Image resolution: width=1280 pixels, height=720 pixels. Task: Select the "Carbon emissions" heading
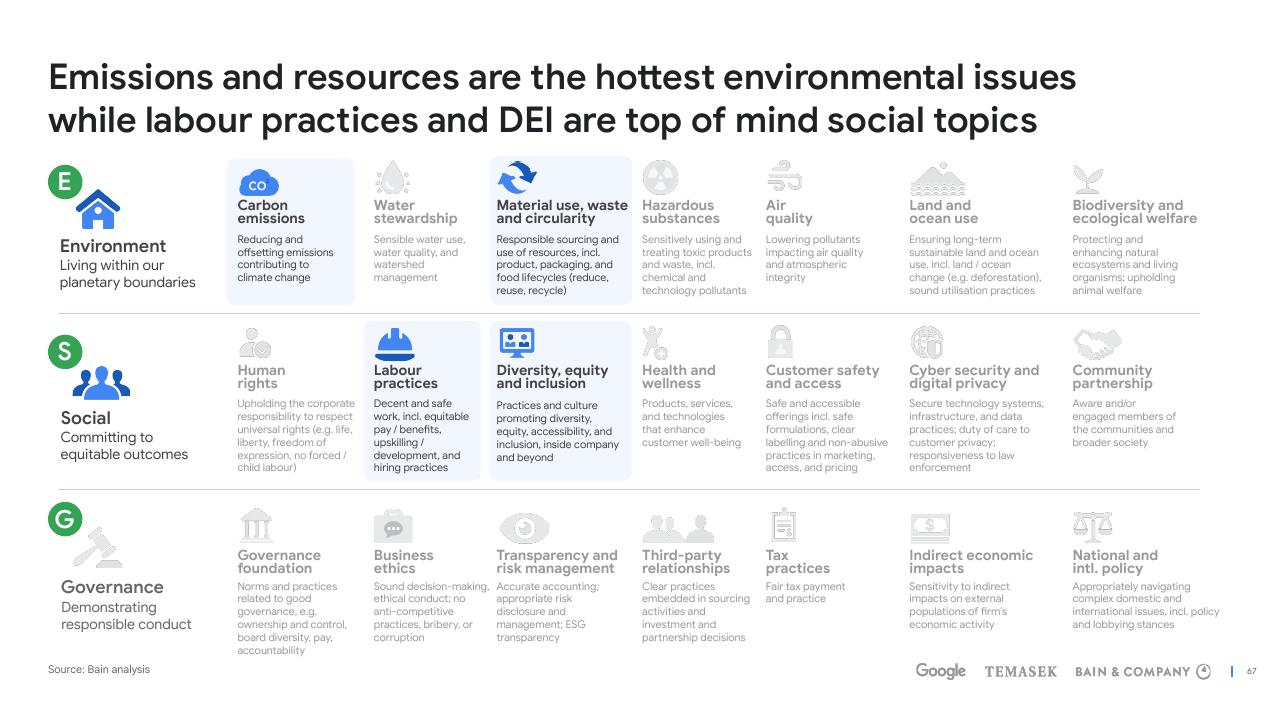coord(271,212)
